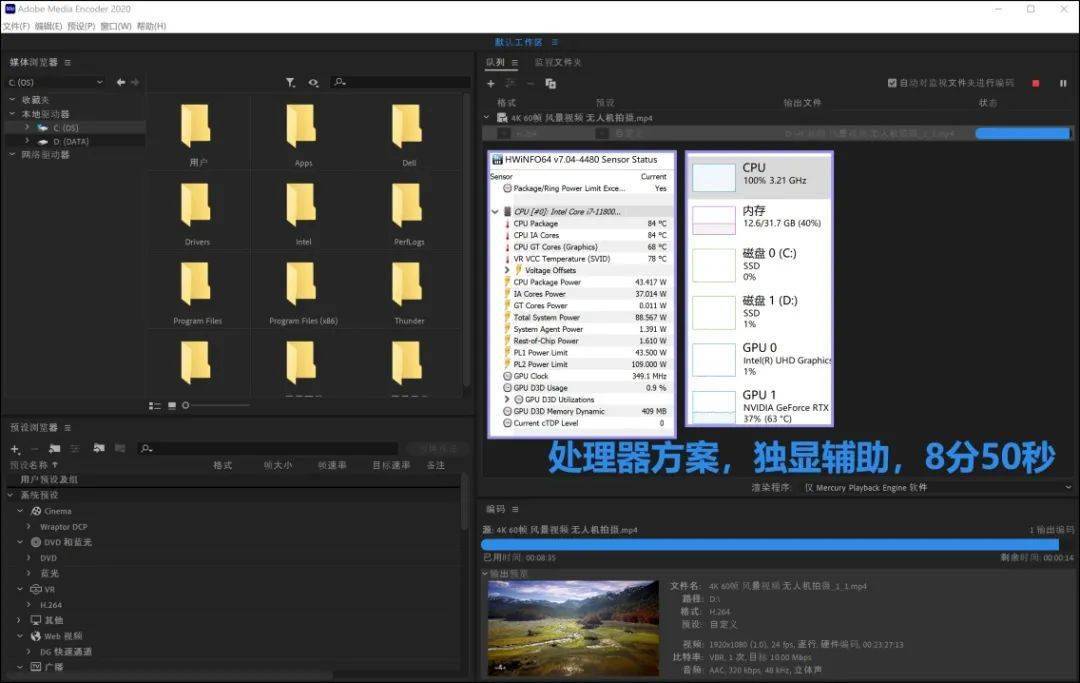This screenshot has width=1080, height=683.
Task: Open Preset Browser panel menu icon
Action: point(68,428)
